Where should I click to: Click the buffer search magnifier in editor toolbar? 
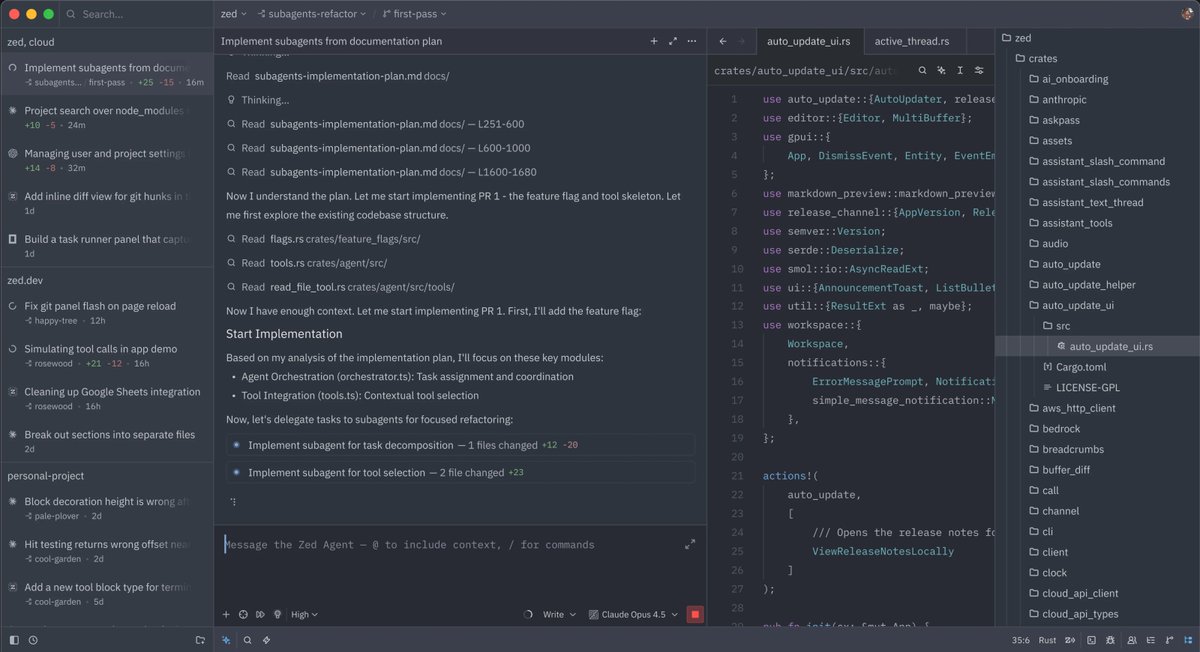[923, 71]
